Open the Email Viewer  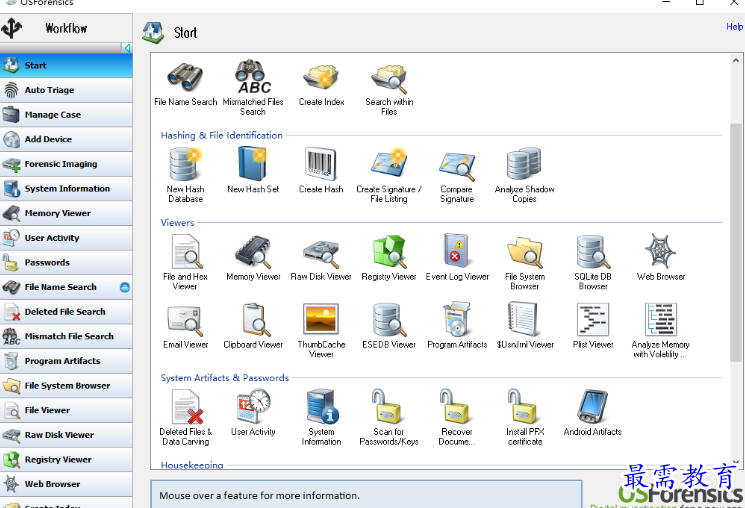[x=185, y=320]
